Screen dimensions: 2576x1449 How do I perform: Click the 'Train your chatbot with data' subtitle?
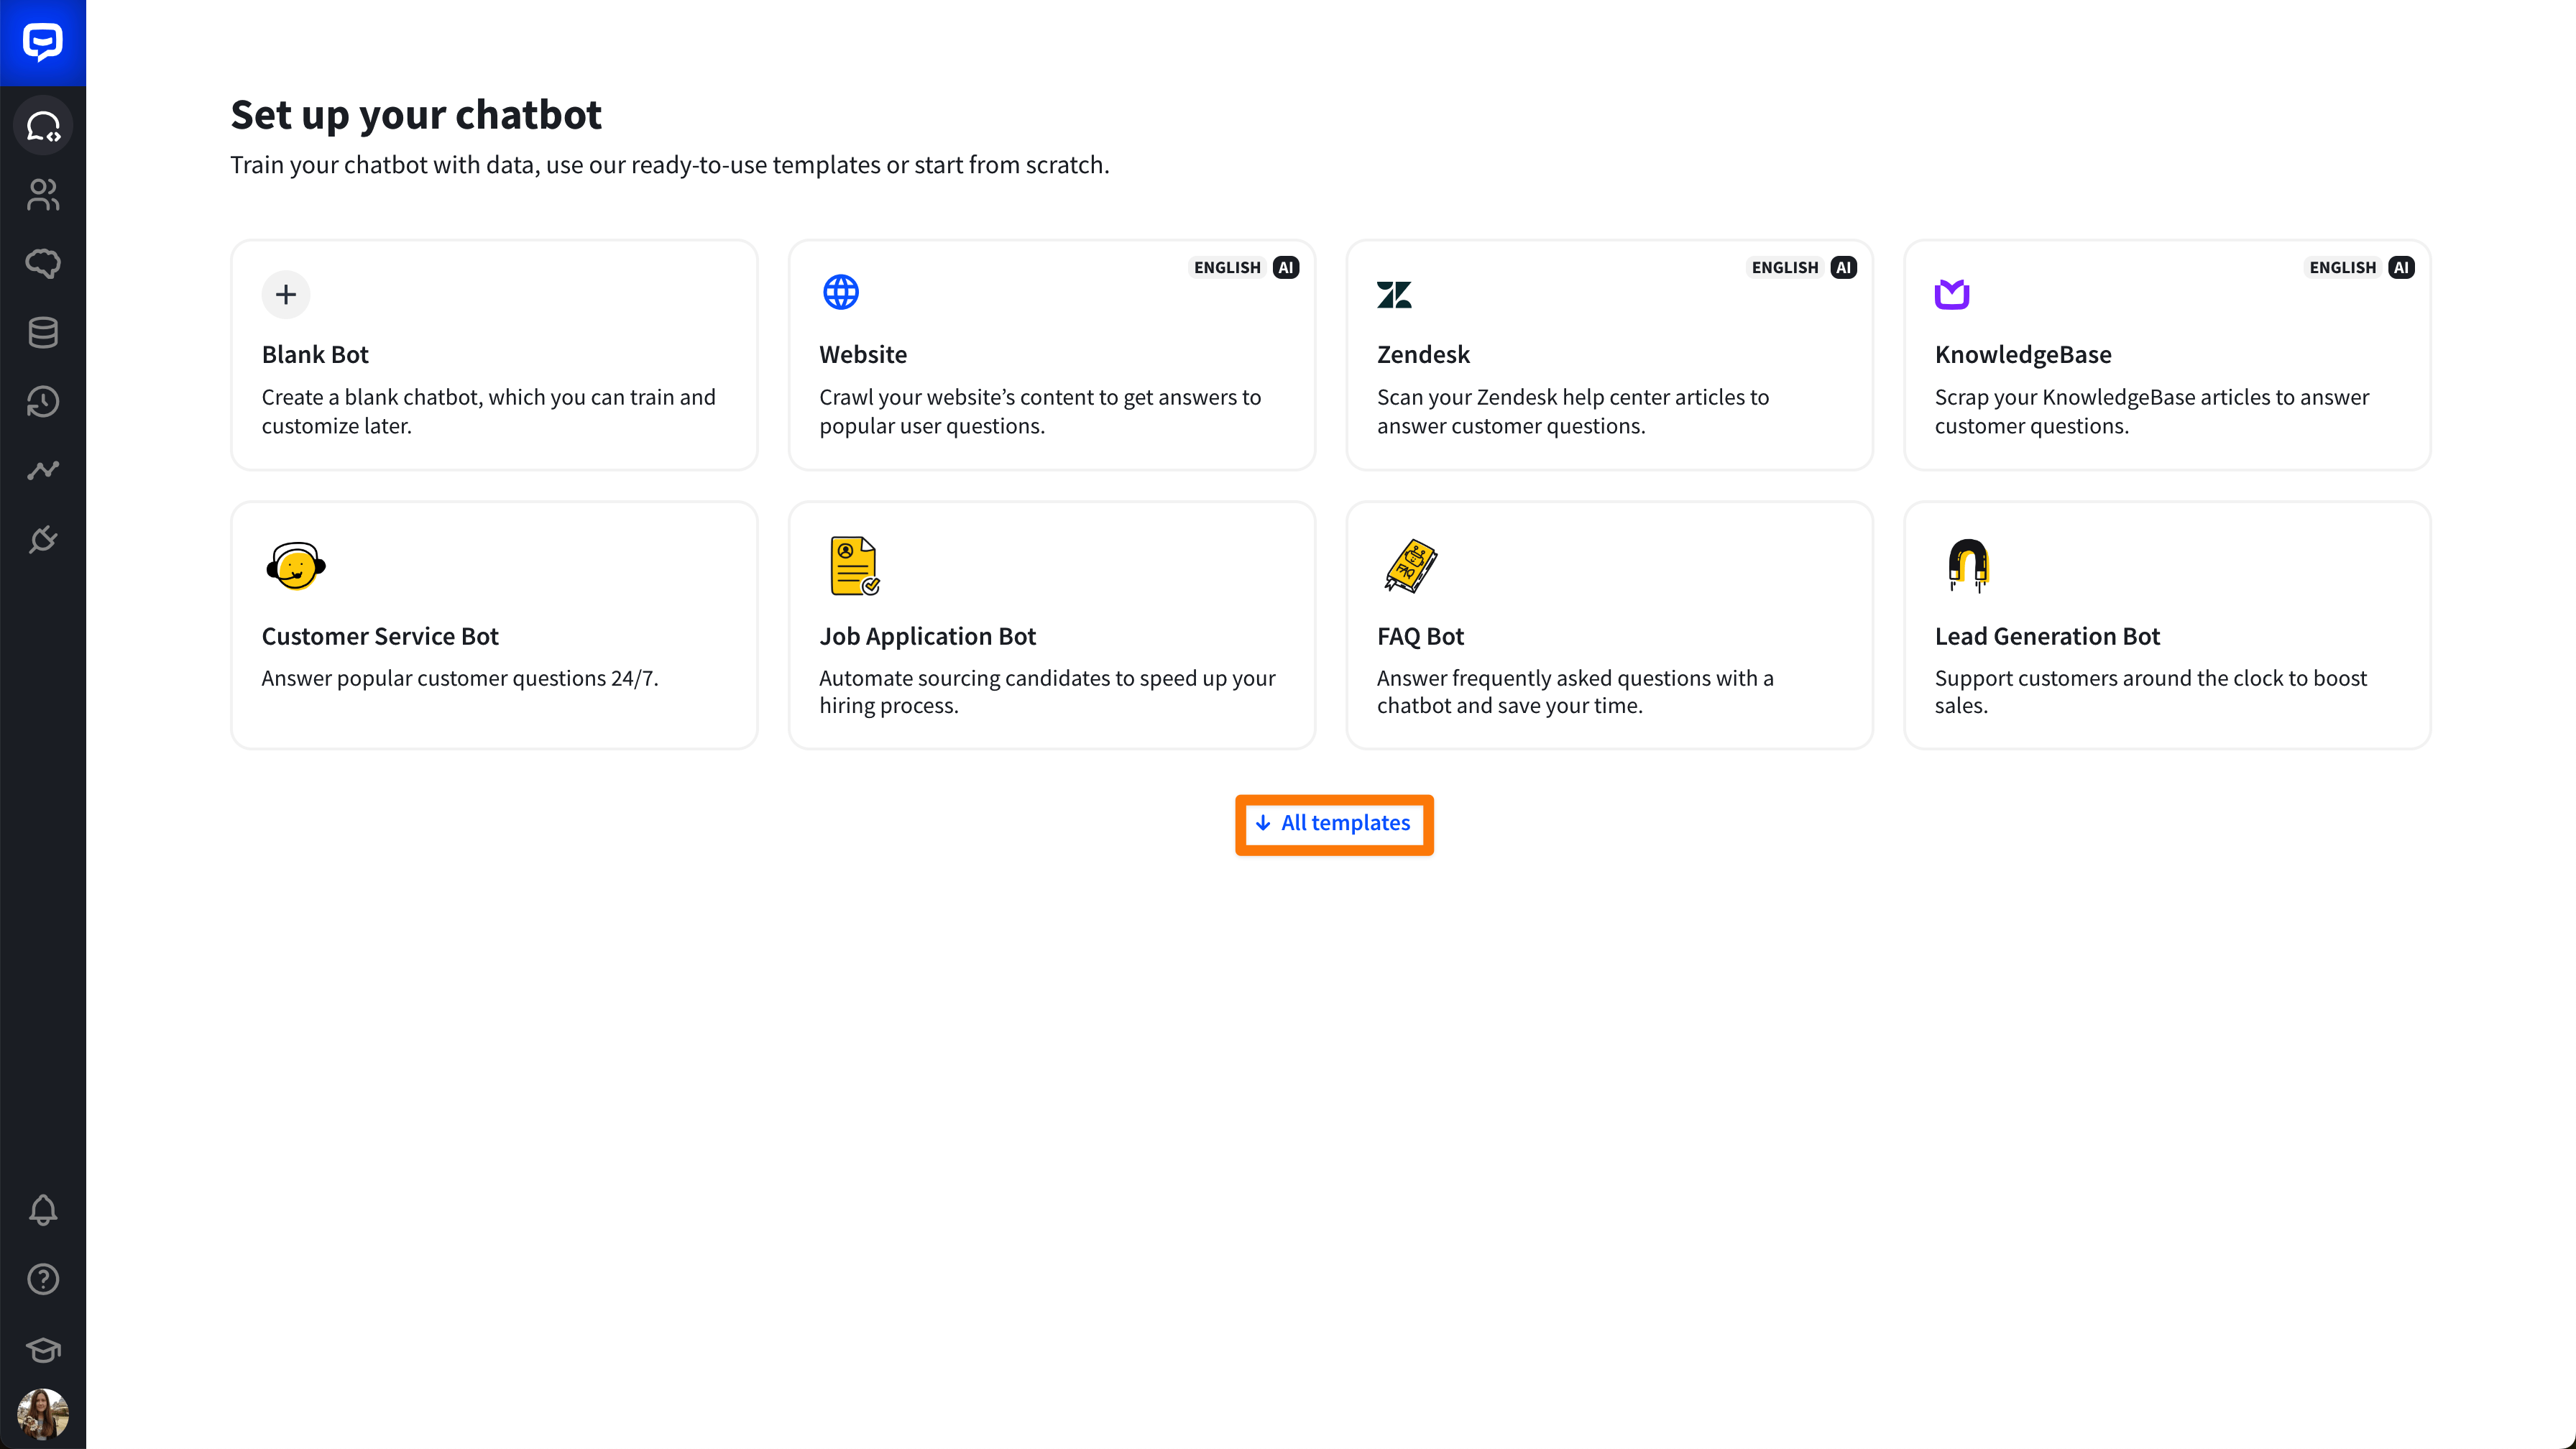(x=670, y=165)
